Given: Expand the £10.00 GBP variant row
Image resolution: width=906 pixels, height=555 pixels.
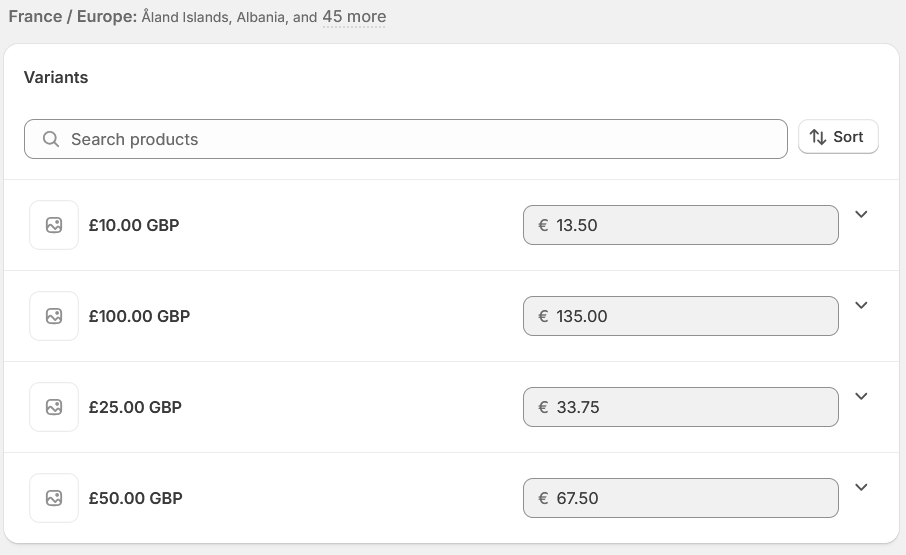Looking at the screenshot, I should [861, 214].
